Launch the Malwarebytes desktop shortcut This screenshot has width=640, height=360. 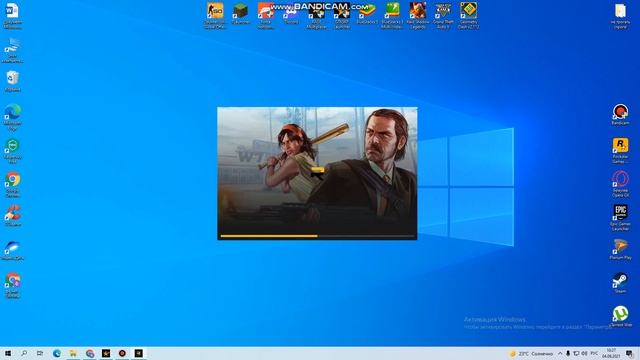[12, 250]
